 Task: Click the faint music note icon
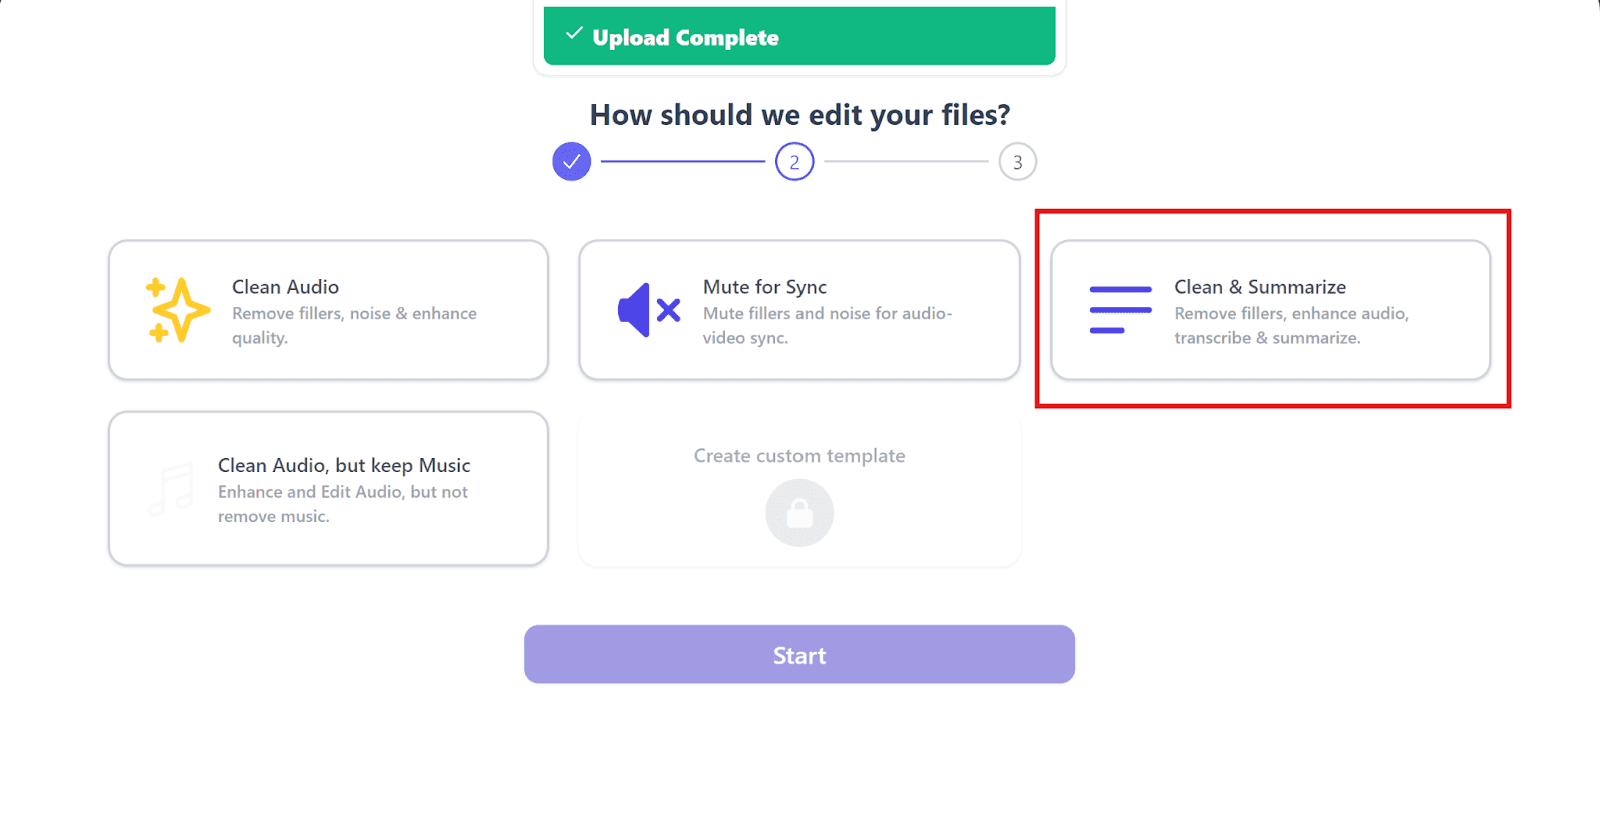click(172, 489)
